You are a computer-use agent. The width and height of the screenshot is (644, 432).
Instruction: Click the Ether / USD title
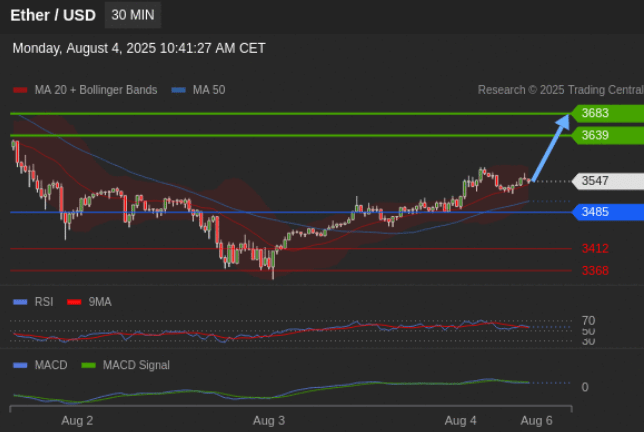click(53, 15)
